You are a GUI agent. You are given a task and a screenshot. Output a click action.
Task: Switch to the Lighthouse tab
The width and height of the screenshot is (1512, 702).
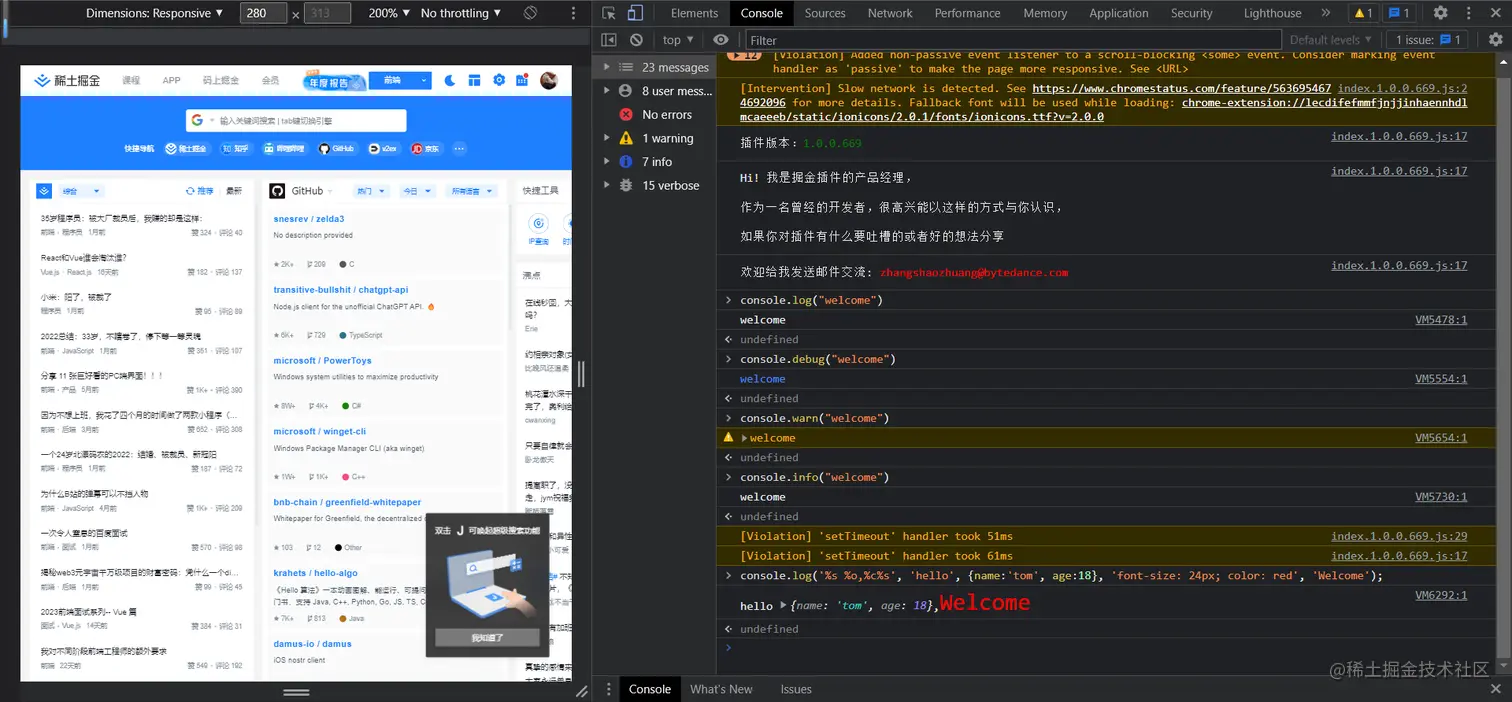tap(1273, 13)
